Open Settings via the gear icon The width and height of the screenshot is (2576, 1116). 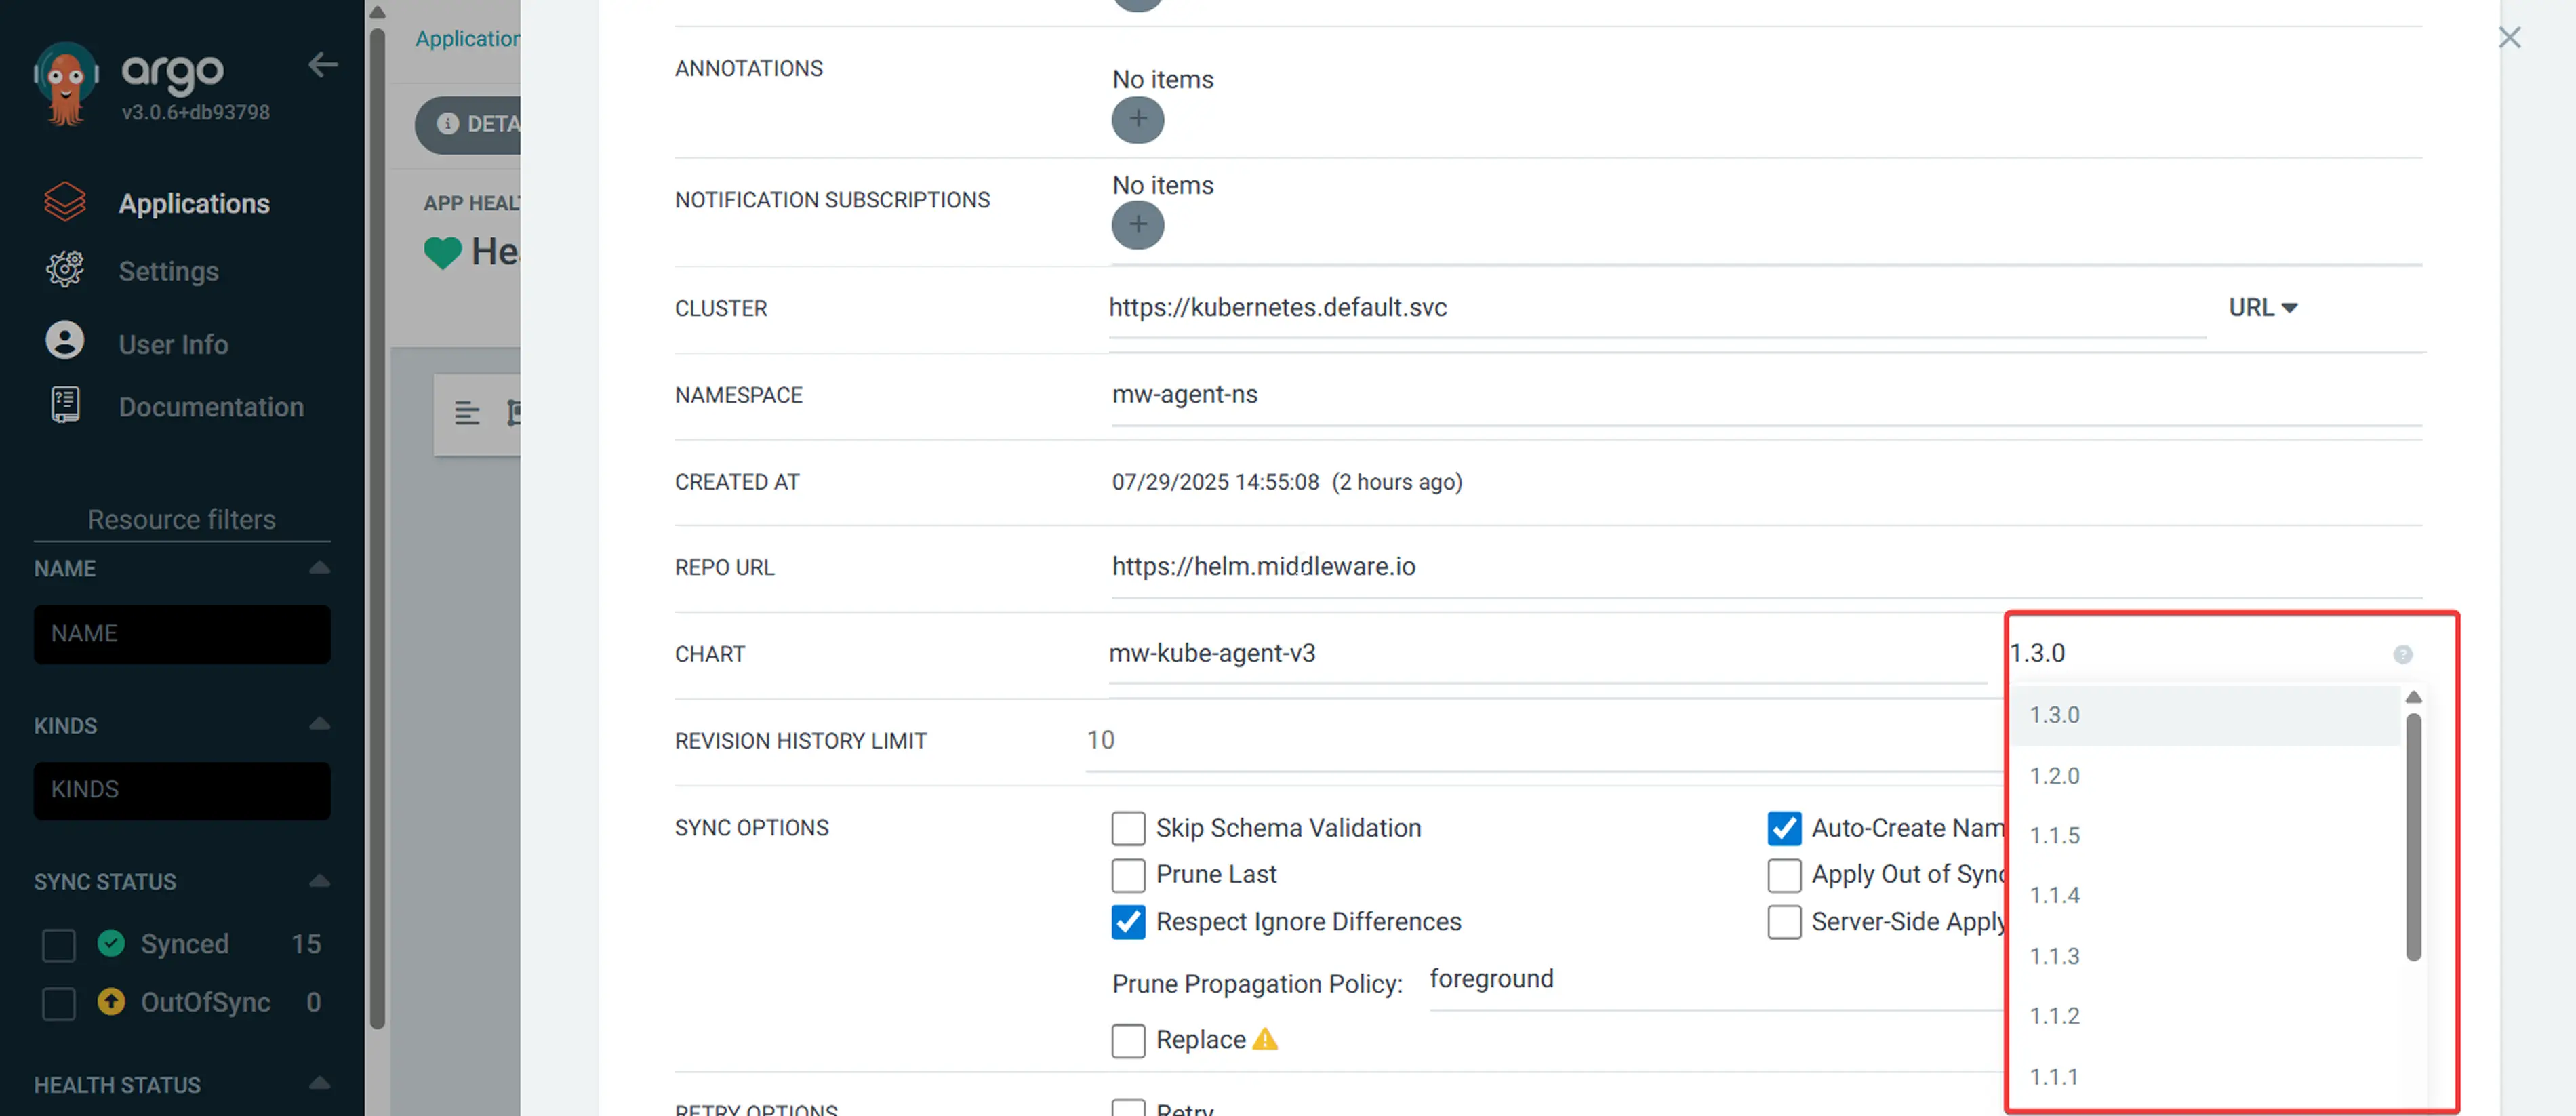point(65,270)
